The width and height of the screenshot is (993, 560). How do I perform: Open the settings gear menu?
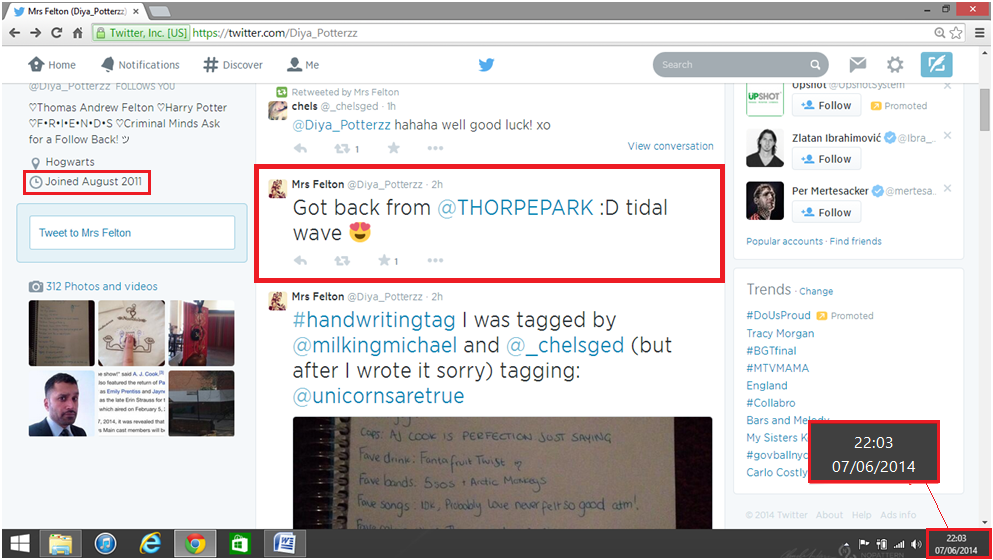coord(895,64)
